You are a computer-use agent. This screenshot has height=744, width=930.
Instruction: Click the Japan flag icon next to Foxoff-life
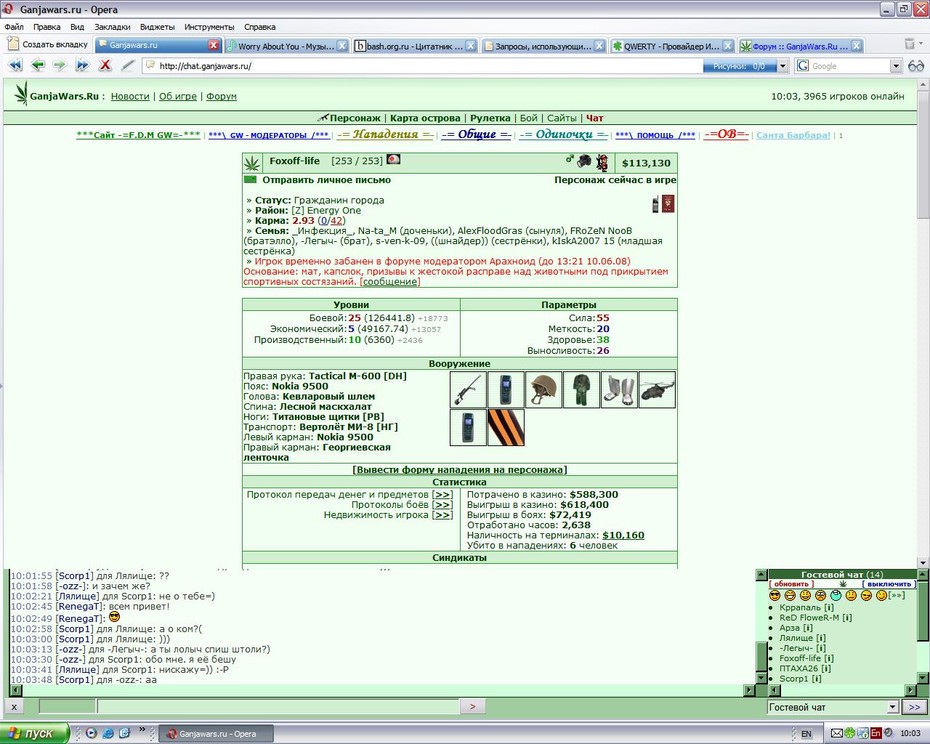[393, 159]
